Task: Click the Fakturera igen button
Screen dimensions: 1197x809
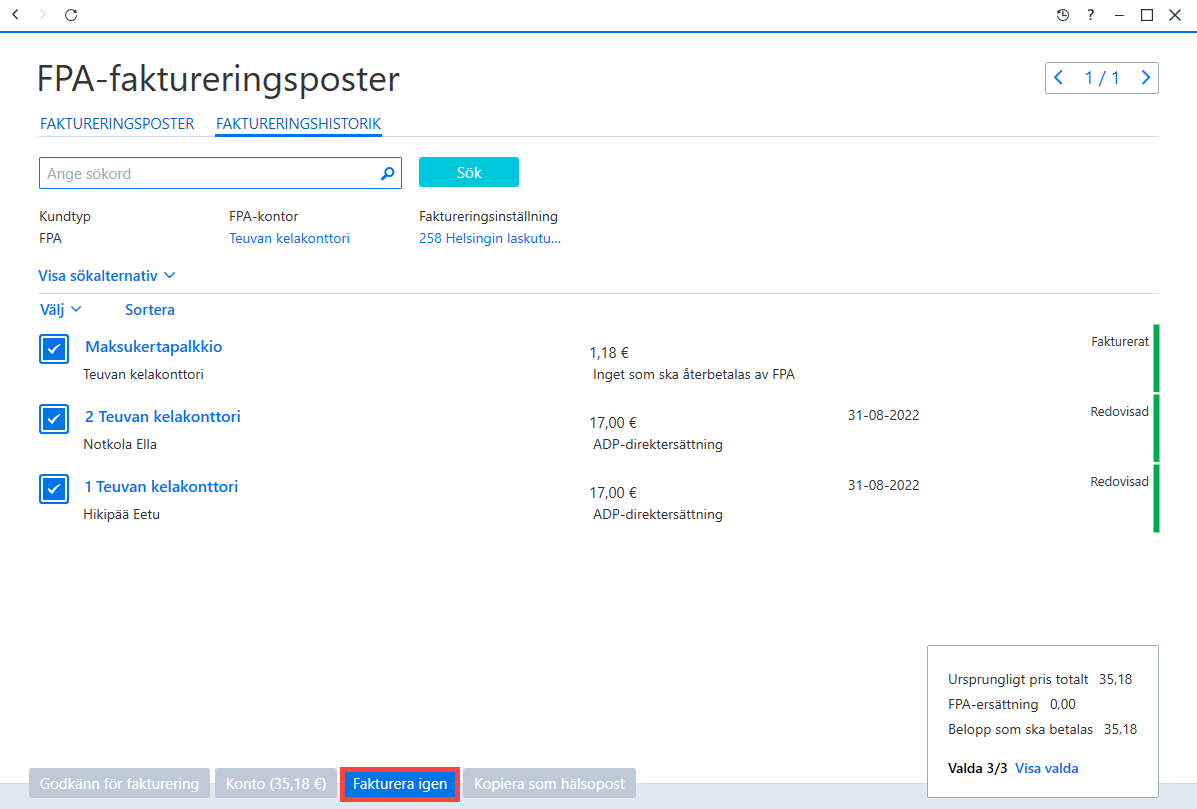Action: (400, 784)
